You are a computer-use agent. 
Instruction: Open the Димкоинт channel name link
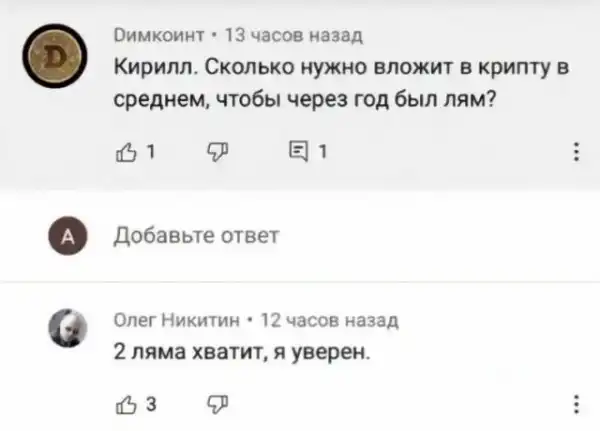click(x=159, y=37)
